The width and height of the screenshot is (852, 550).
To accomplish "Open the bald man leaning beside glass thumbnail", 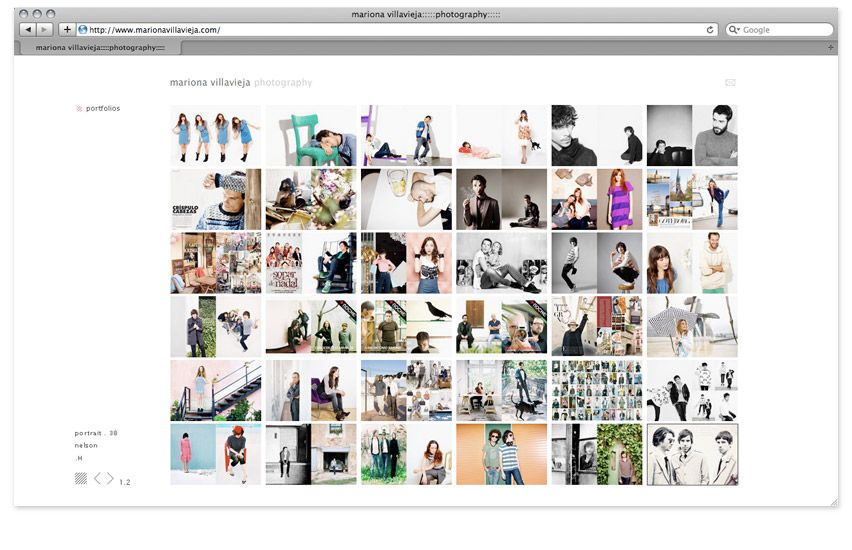I will [406, 199].
